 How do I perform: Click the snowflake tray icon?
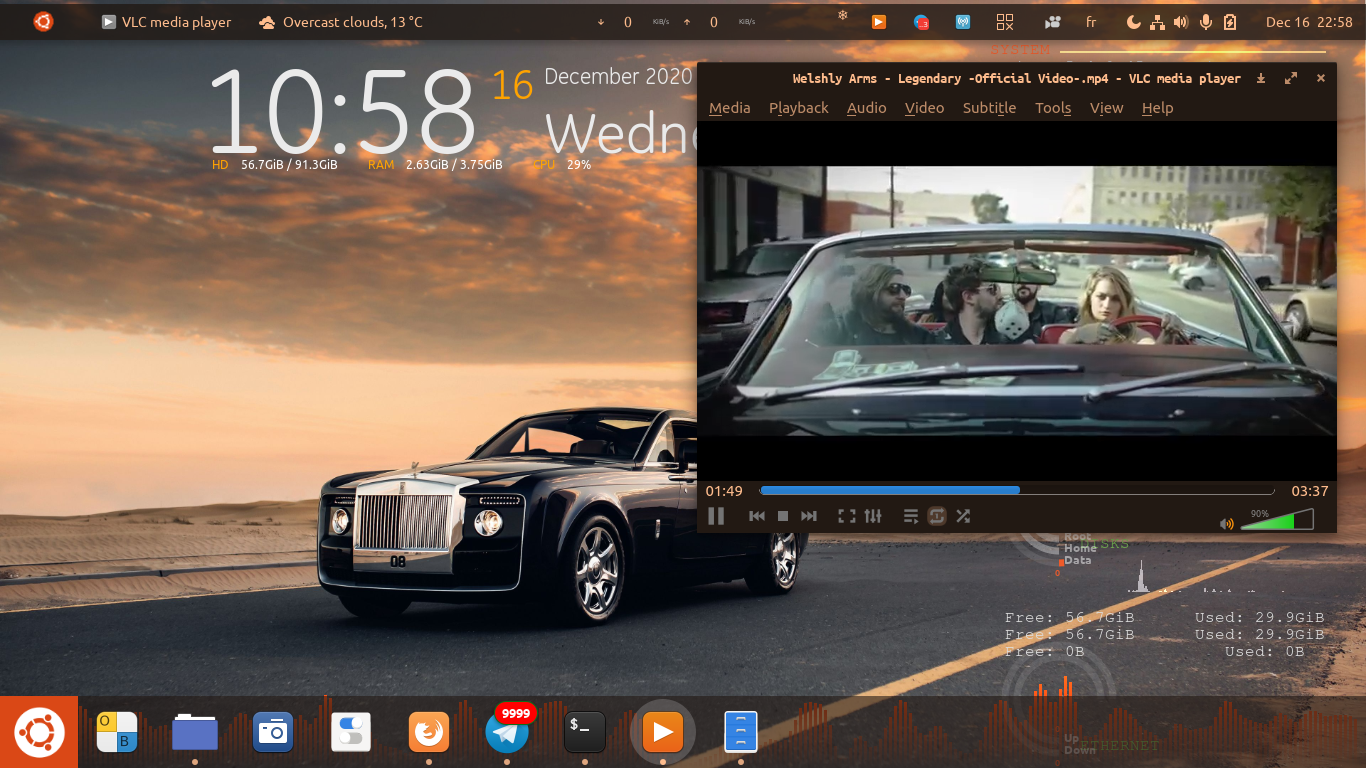pos(842,15)
